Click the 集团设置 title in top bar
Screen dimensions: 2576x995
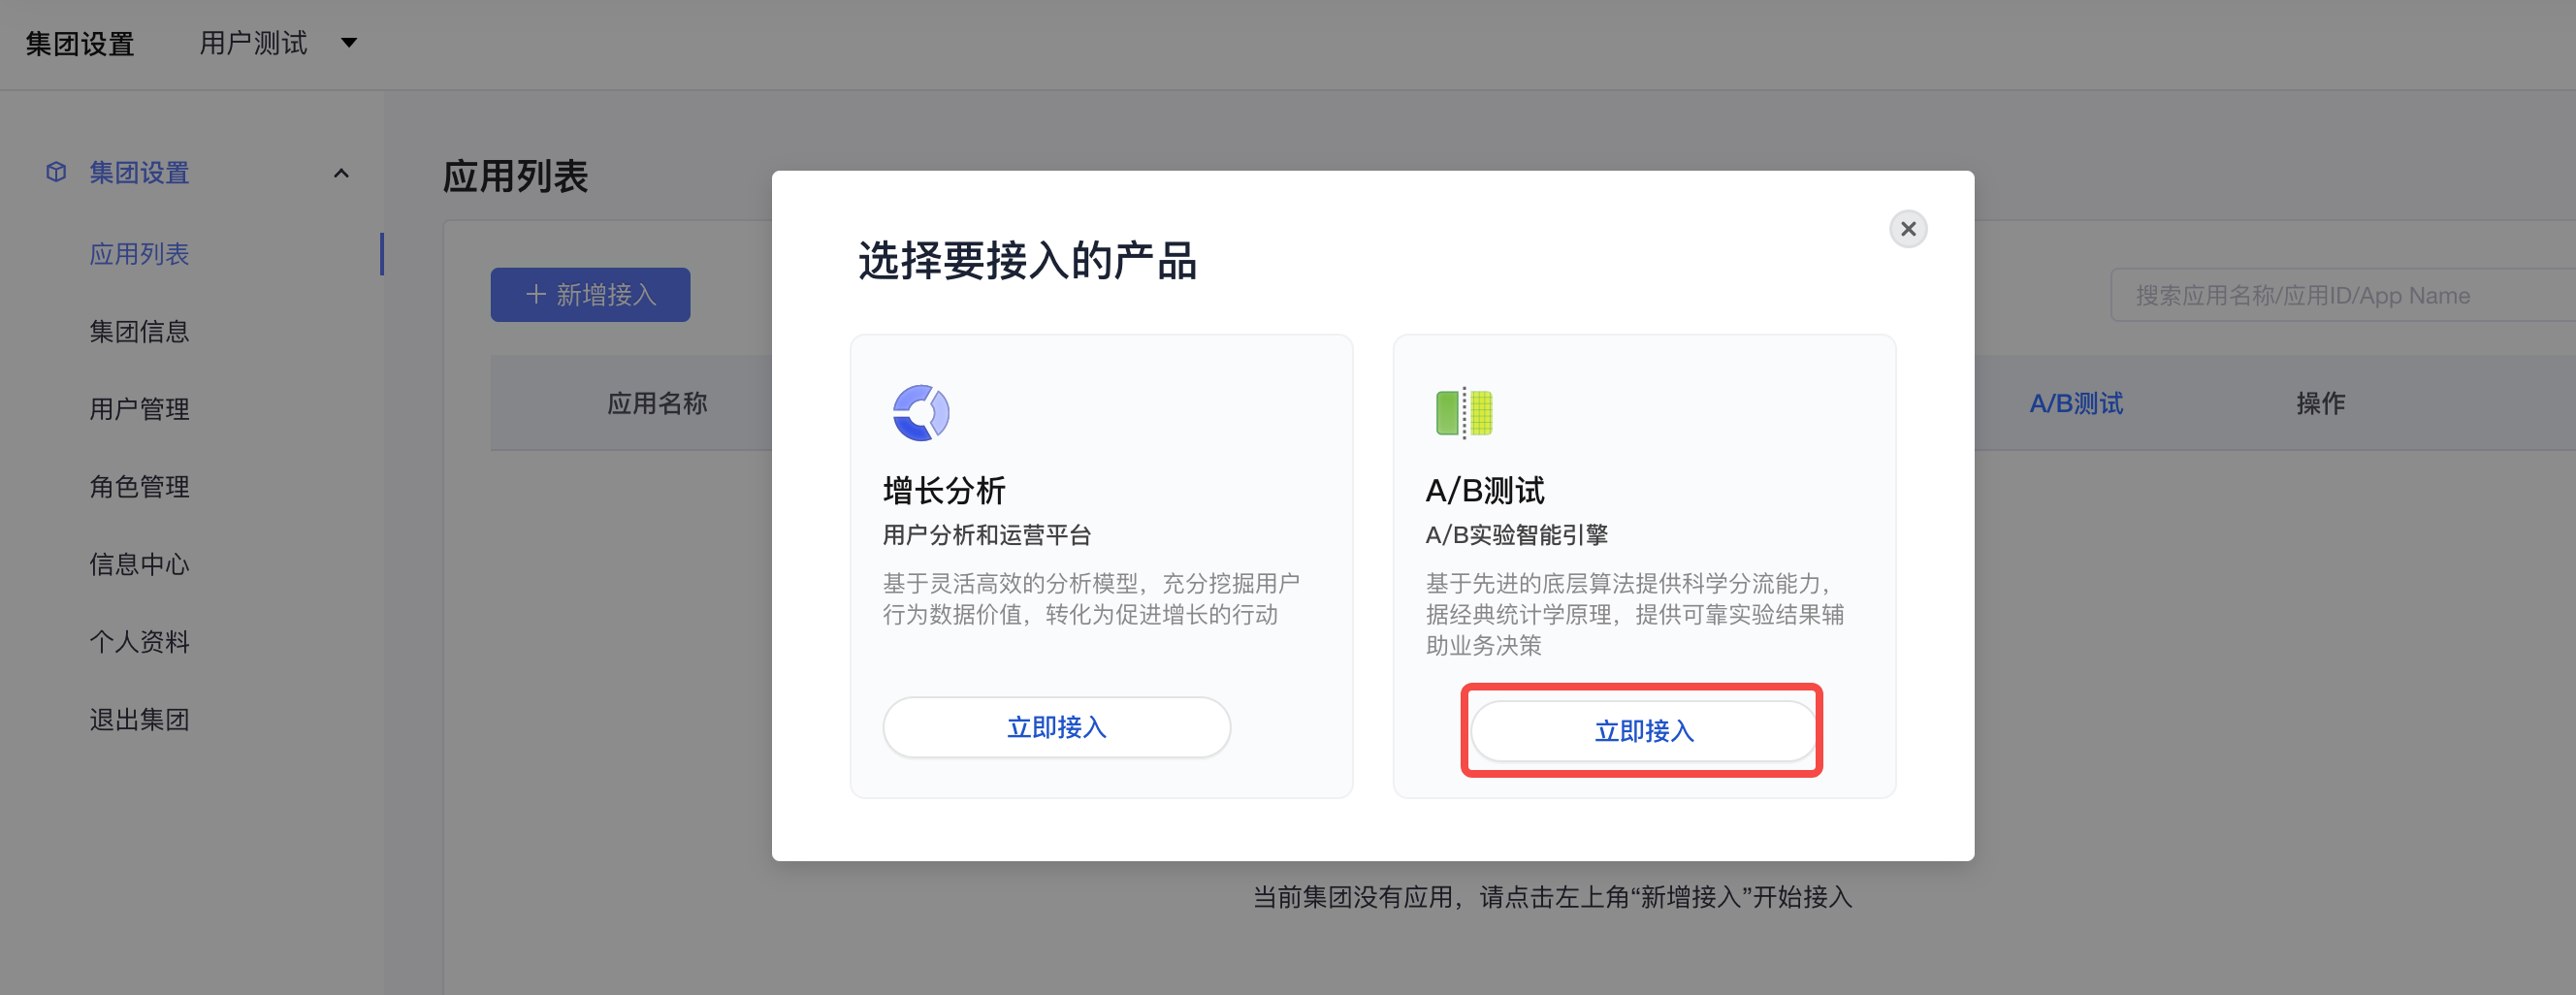click(x=80, y=44)
